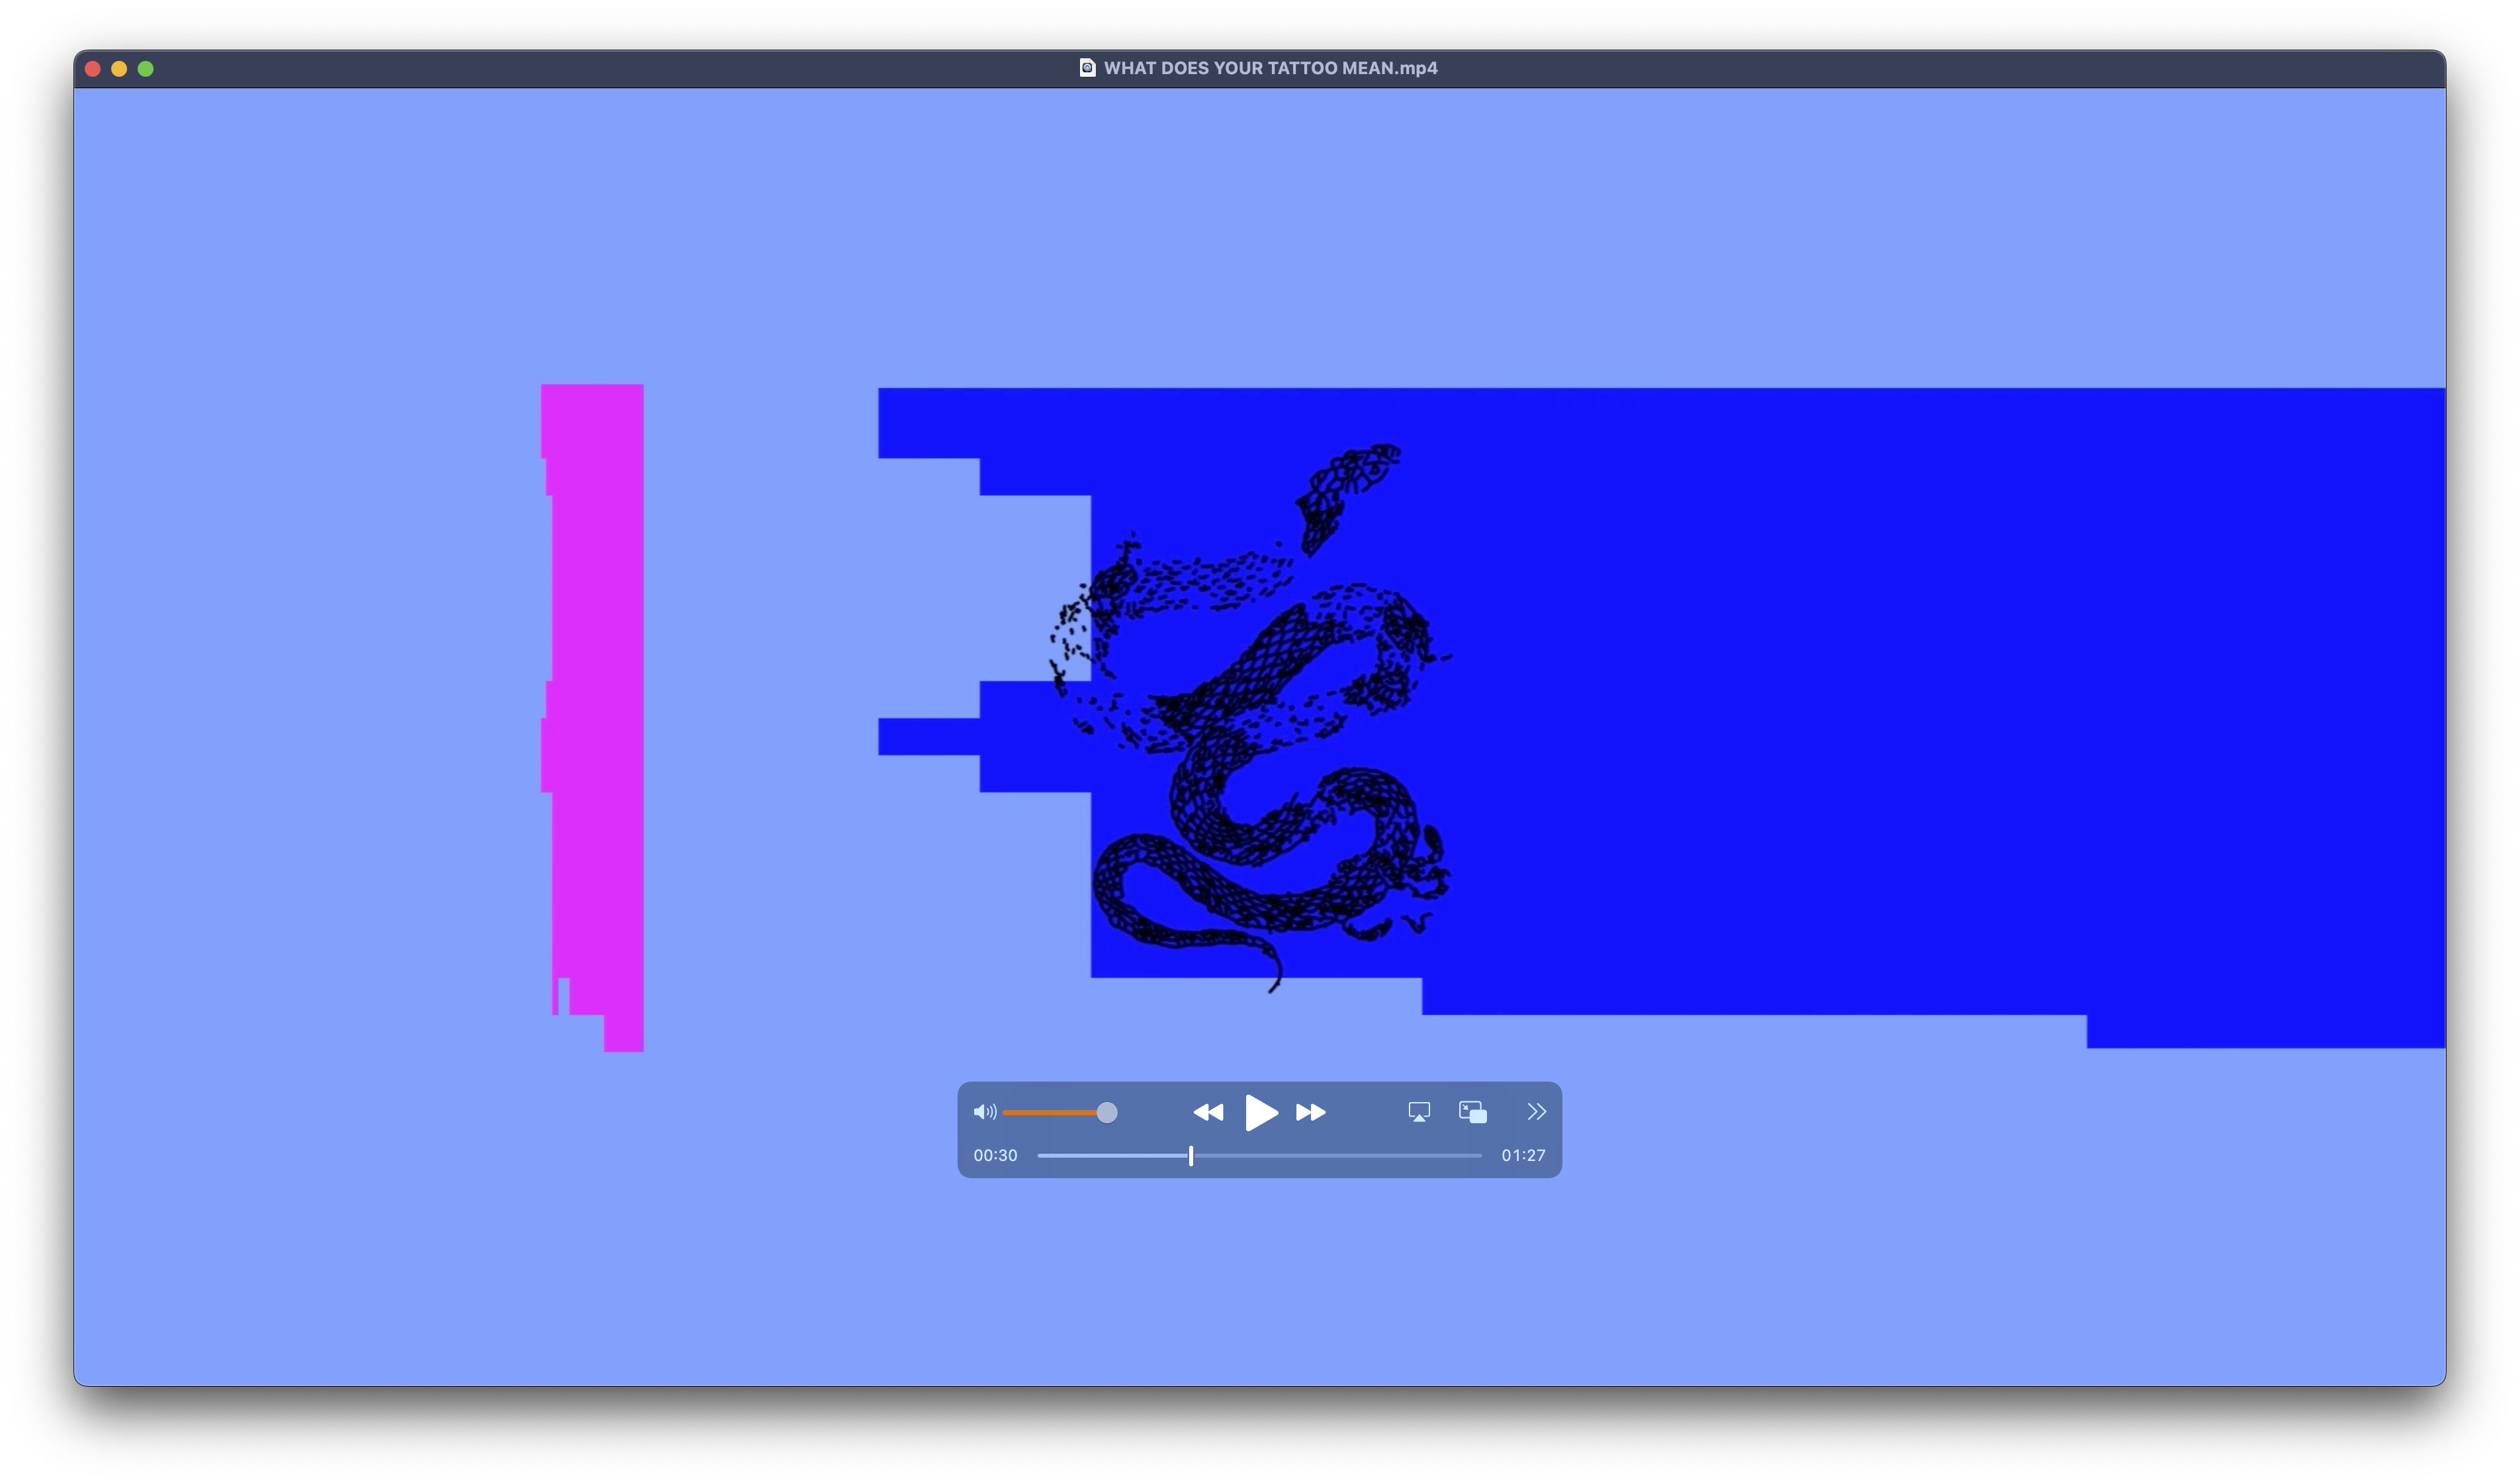Click the playback progress scrubber handle

click(1190, 1155)
